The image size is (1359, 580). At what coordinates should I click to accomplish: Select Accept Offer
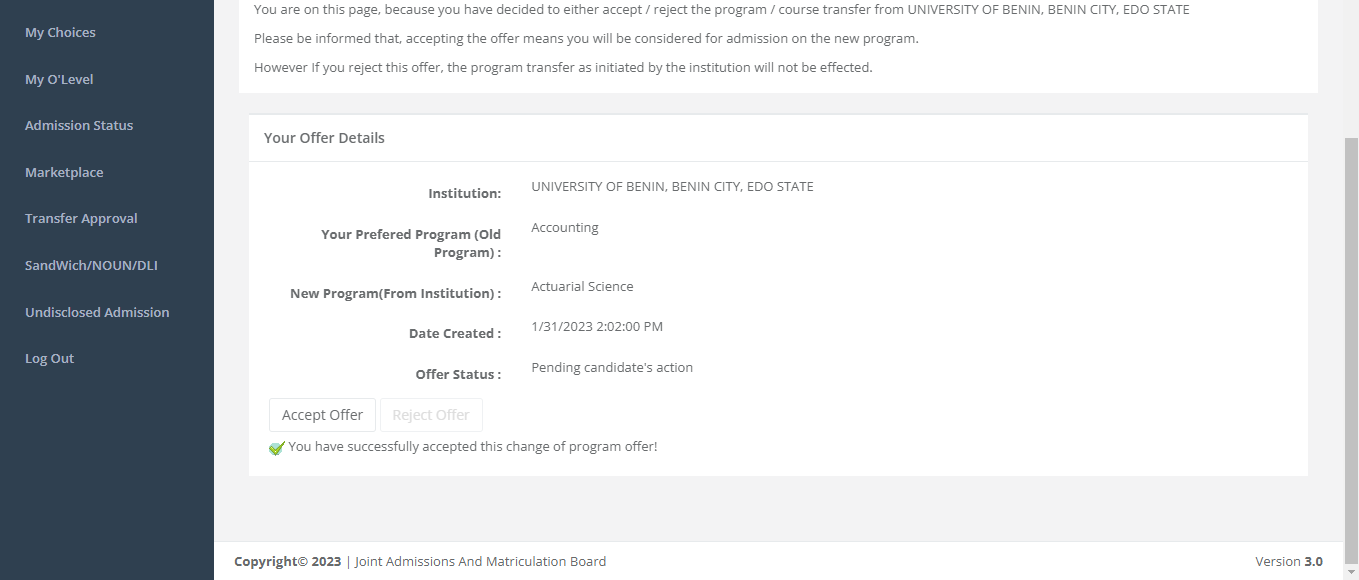point(322,414)
